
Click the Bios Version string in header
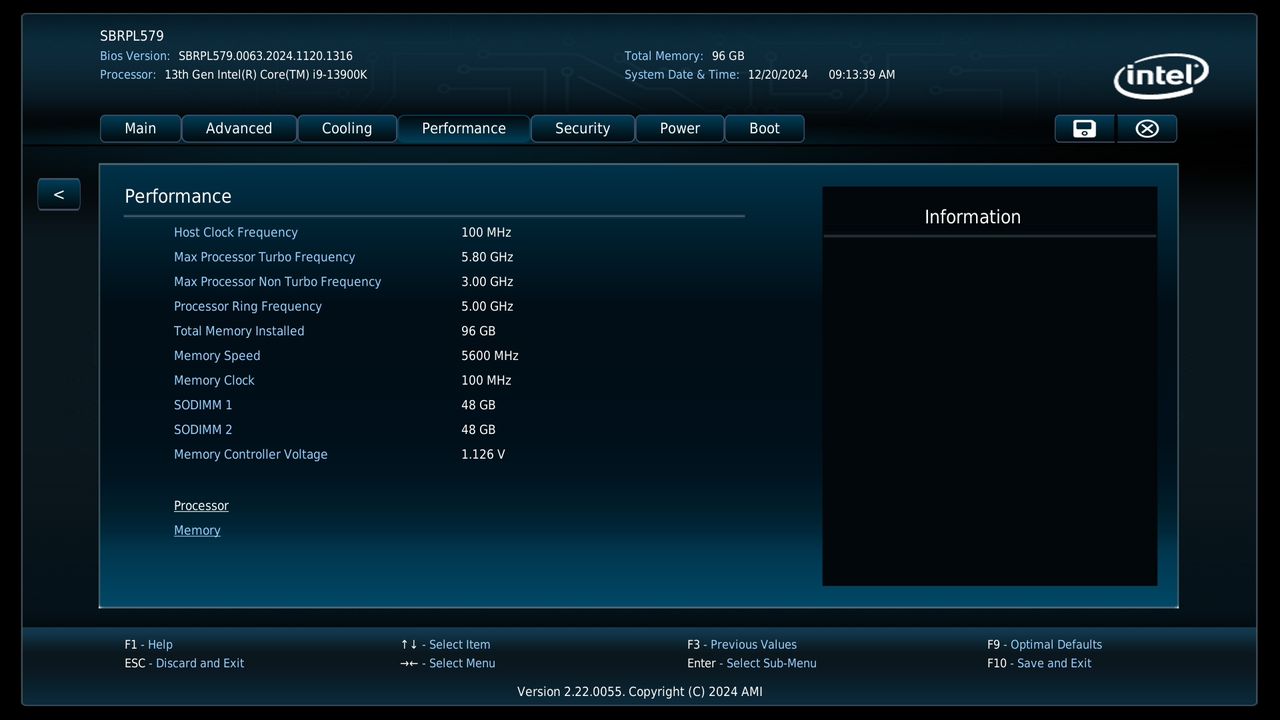[x=265, y=56]
